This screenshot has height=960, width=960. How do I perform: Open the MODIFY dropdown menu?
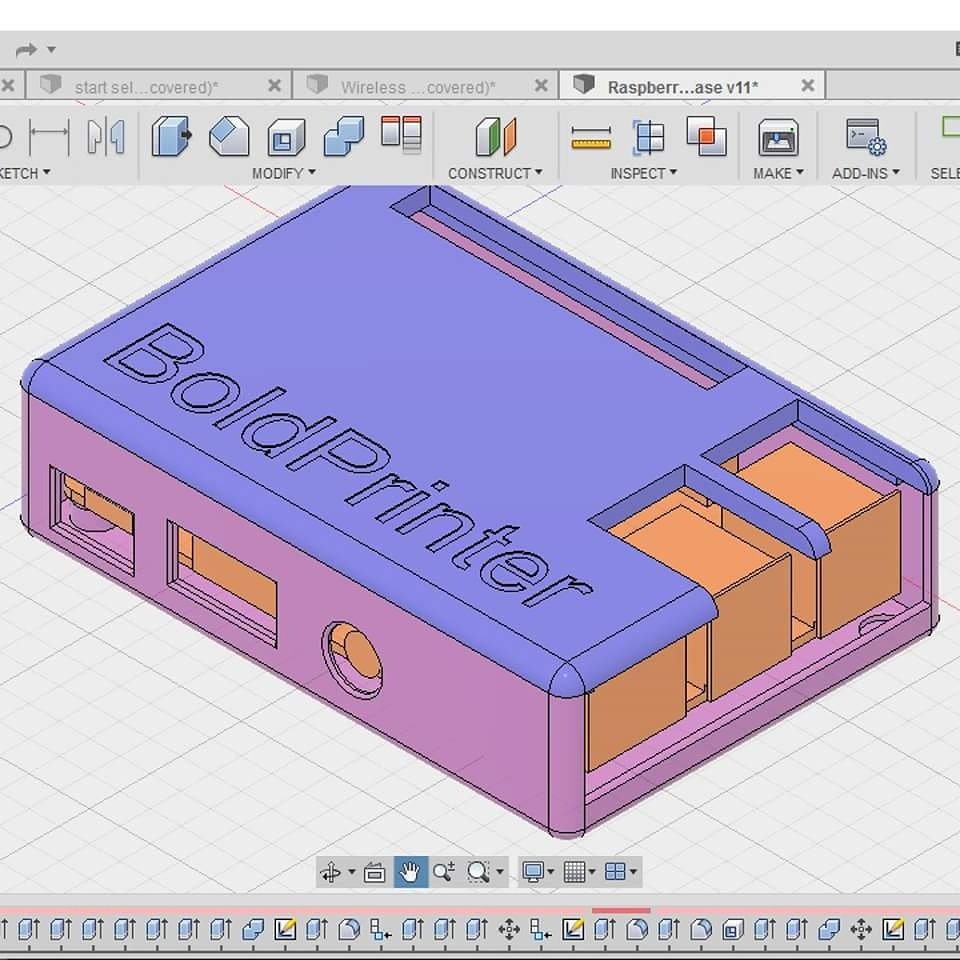pos(284,173)
